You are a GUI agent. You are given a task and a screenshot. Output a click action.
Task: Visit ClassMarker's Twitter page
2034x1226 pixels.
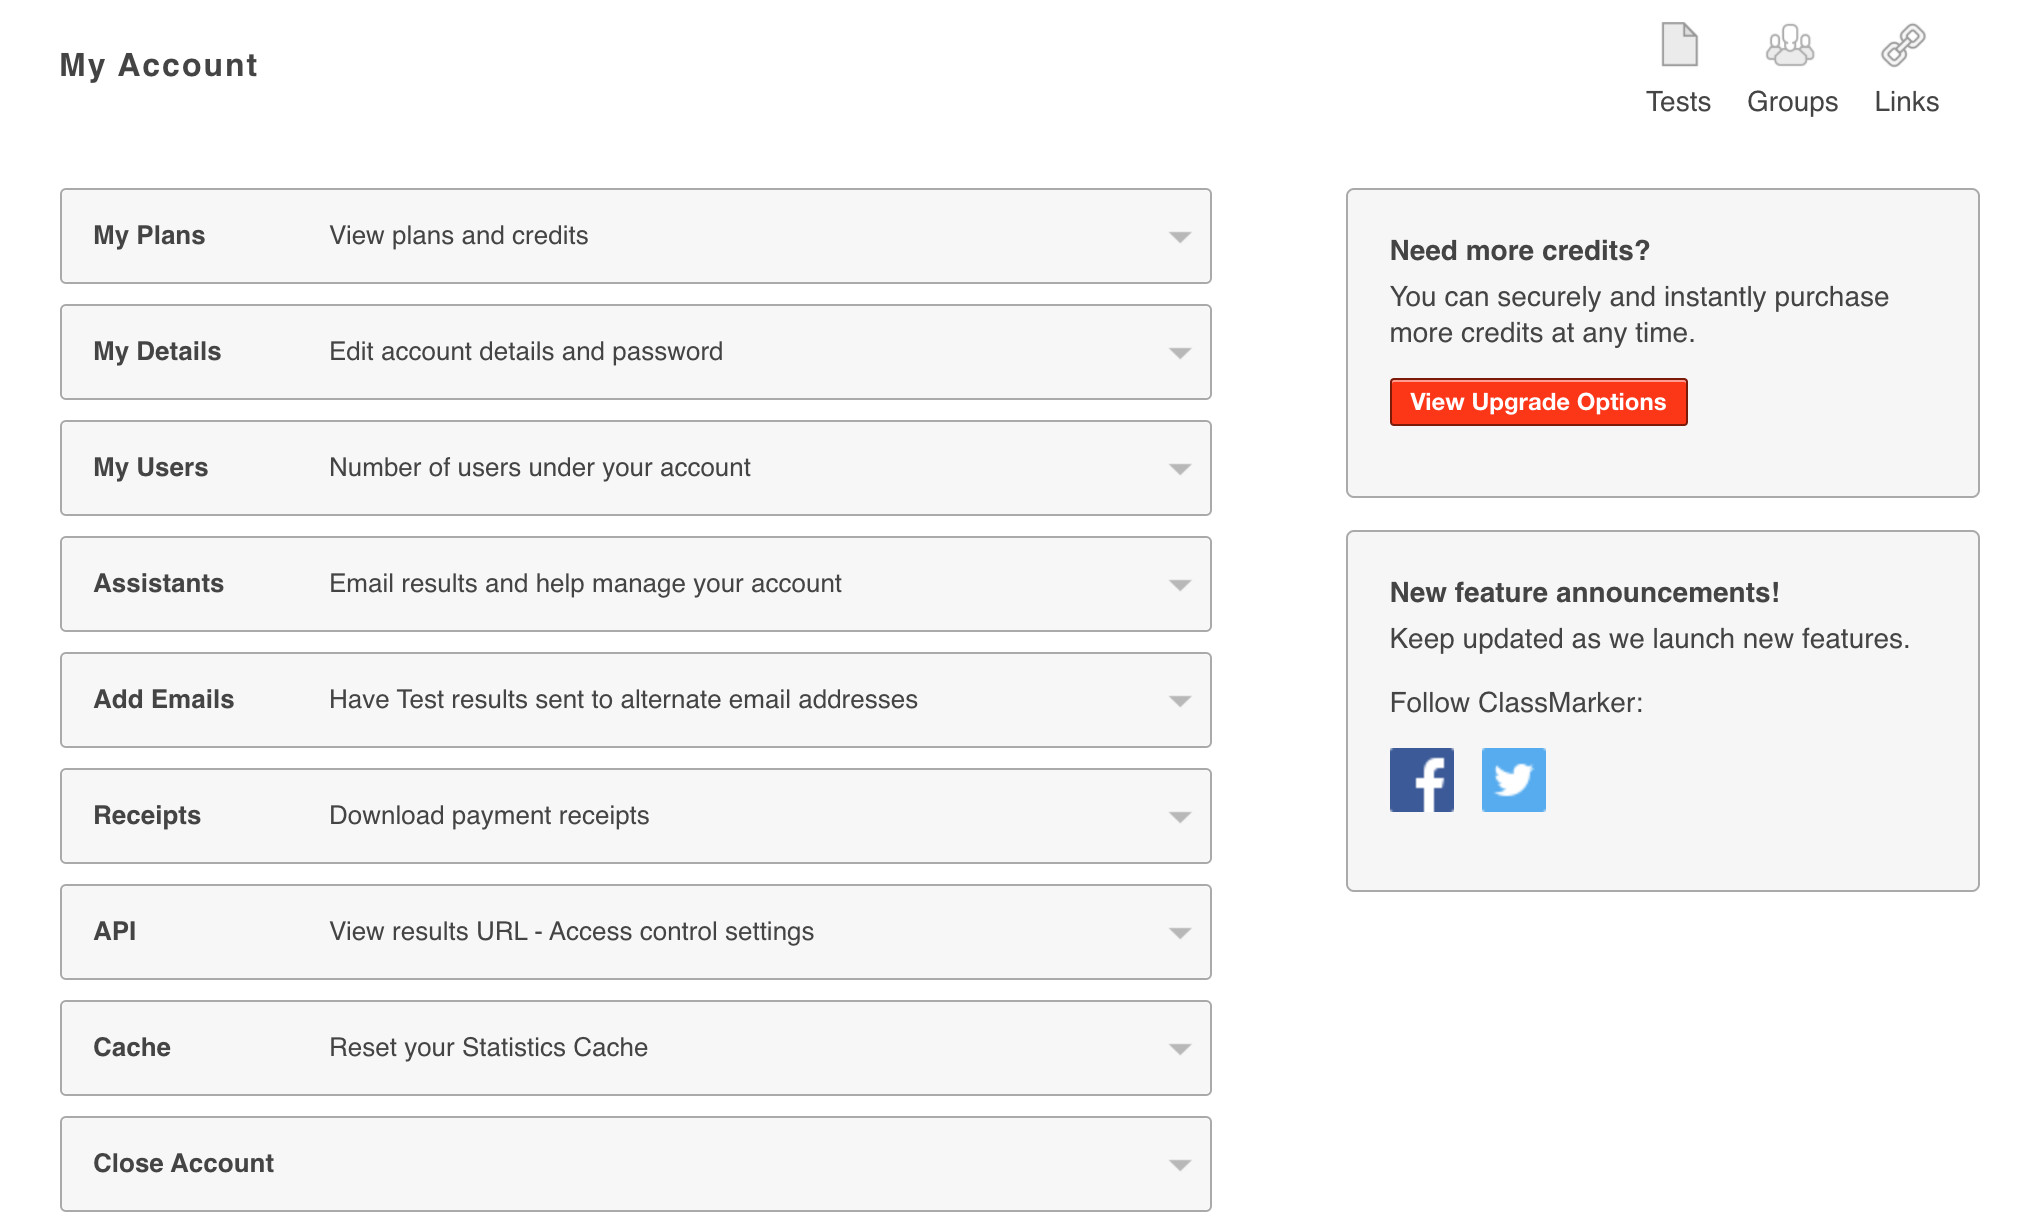pyautogui.click(x=1513, y=780)
